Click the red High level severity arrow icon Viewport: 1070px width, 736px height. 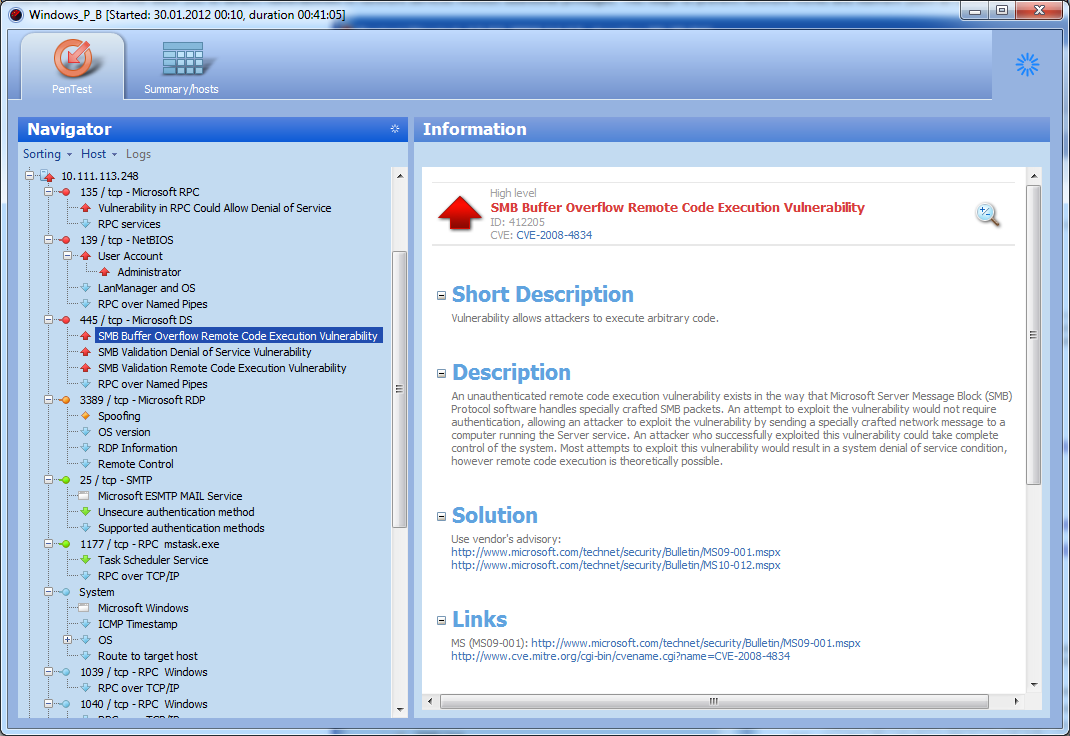click(x=456, y=212)
